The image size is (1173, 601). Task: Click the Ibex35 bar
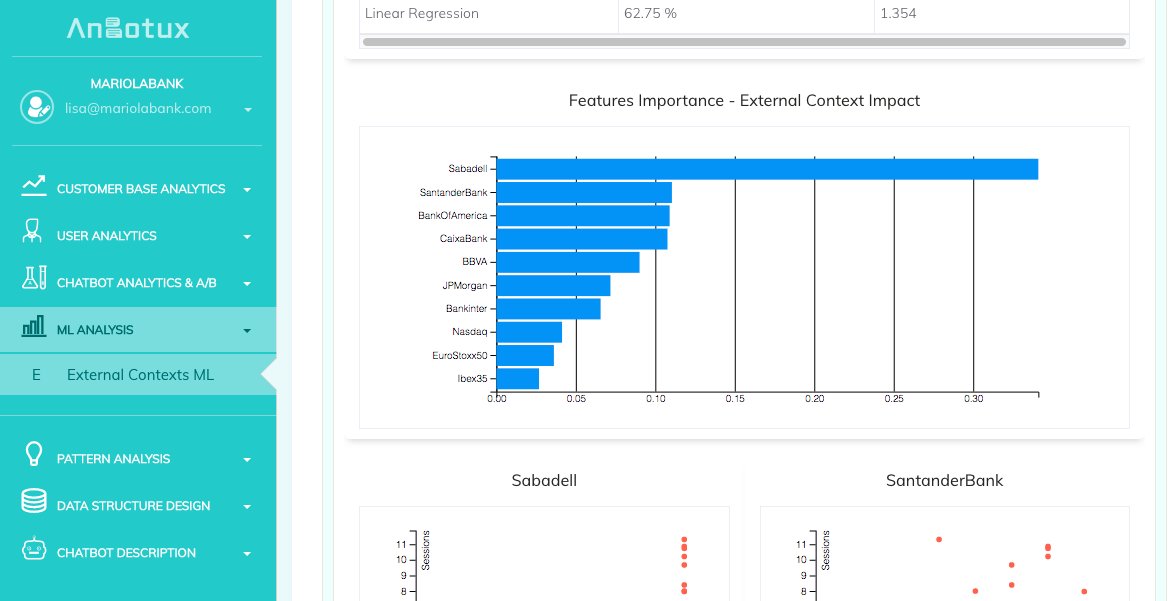pyautogui.click(x=518, y=379)
